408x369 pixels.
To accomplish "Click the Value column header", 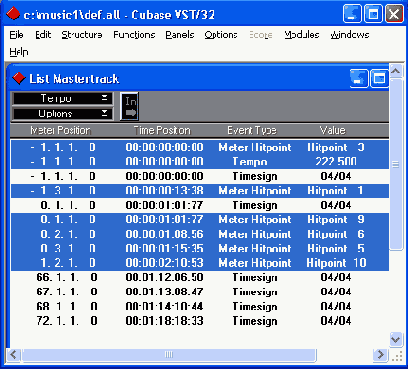I will click(333, 130).
